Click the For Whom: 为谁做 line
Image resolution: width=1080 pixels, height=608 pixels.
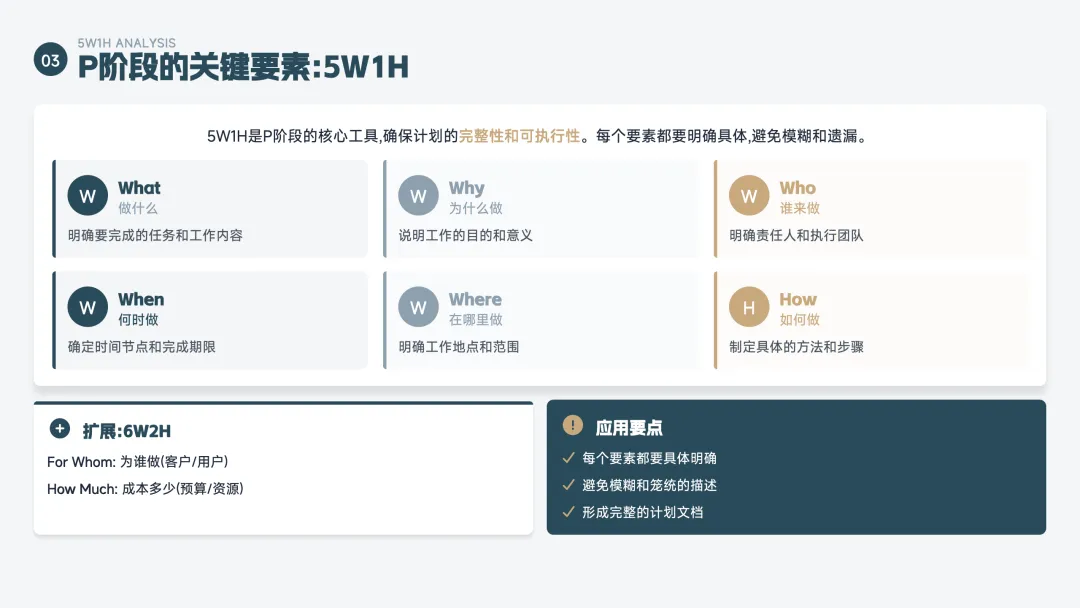tap(138, 462)
